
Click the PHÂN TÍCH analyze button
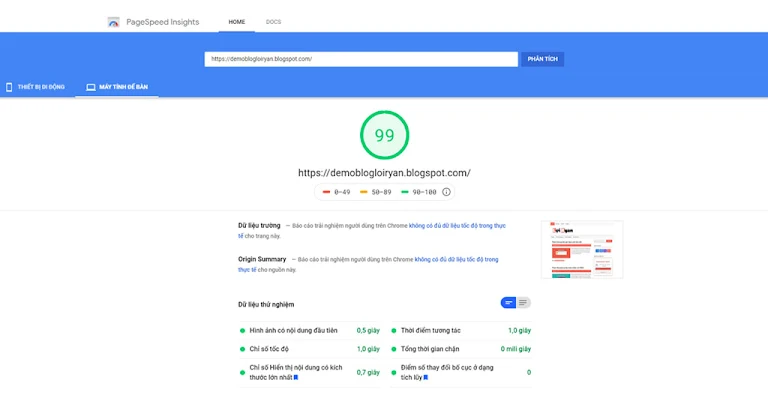tap(543, 59)
